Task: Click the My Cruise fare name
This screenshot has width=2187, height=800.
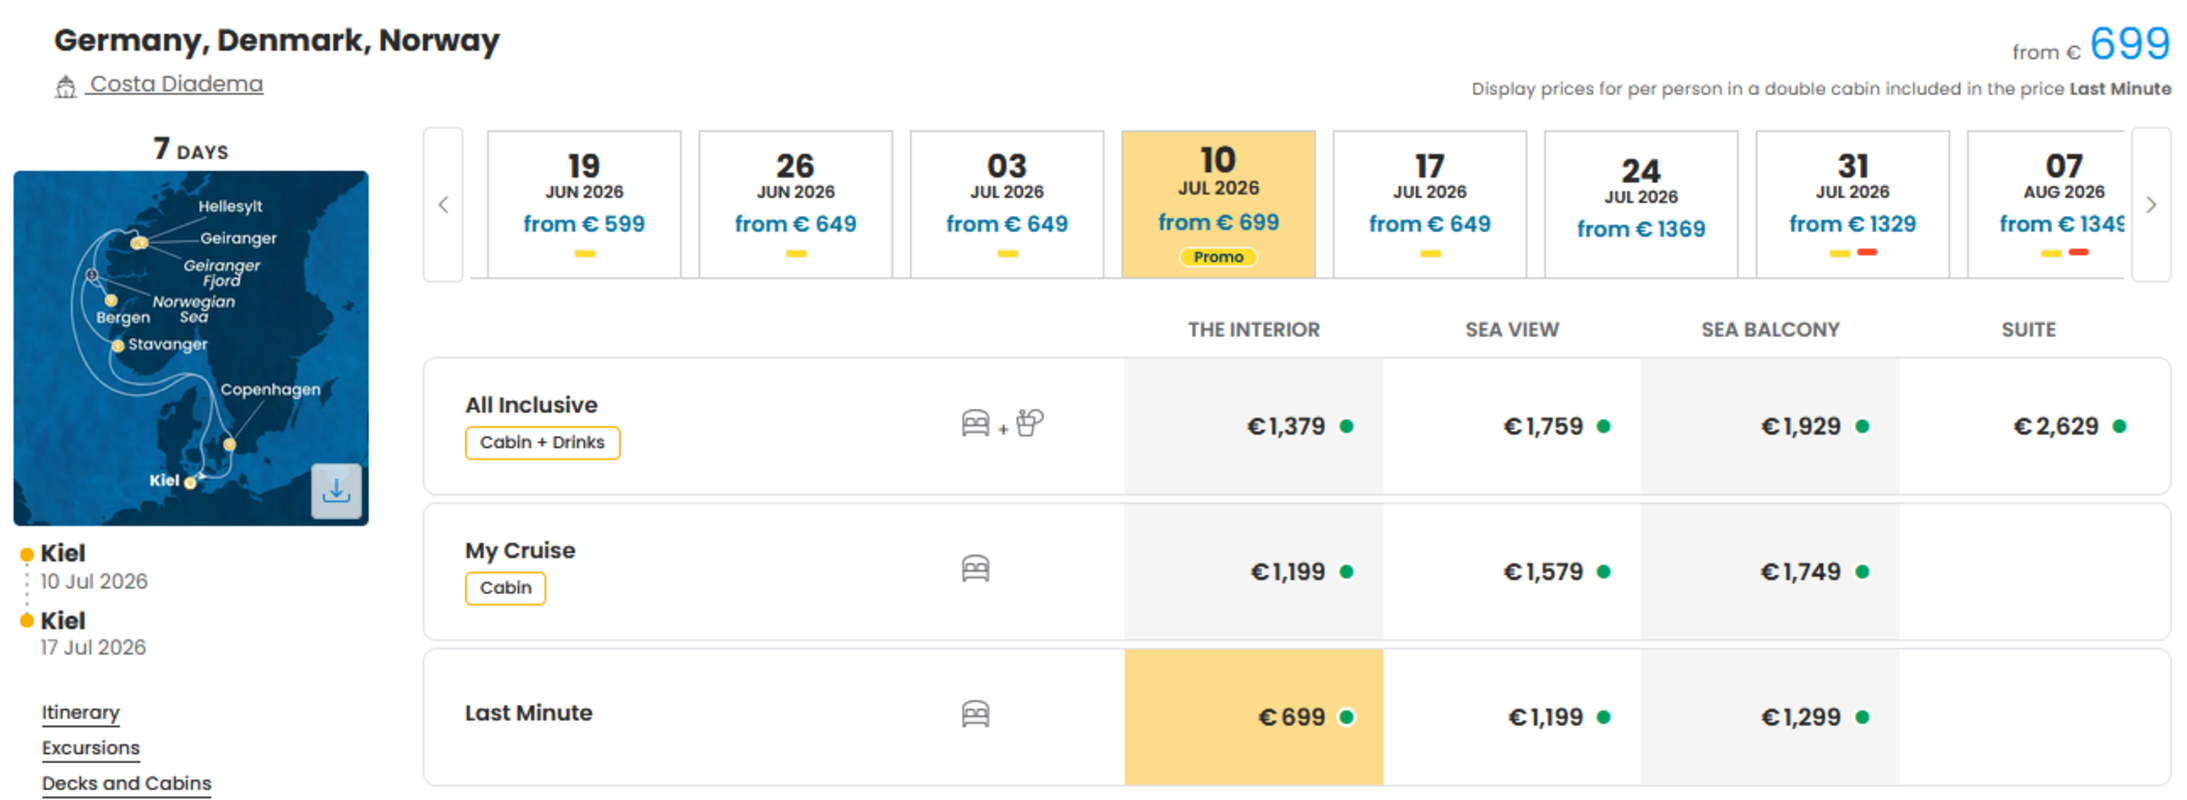Action: (520, 551)
